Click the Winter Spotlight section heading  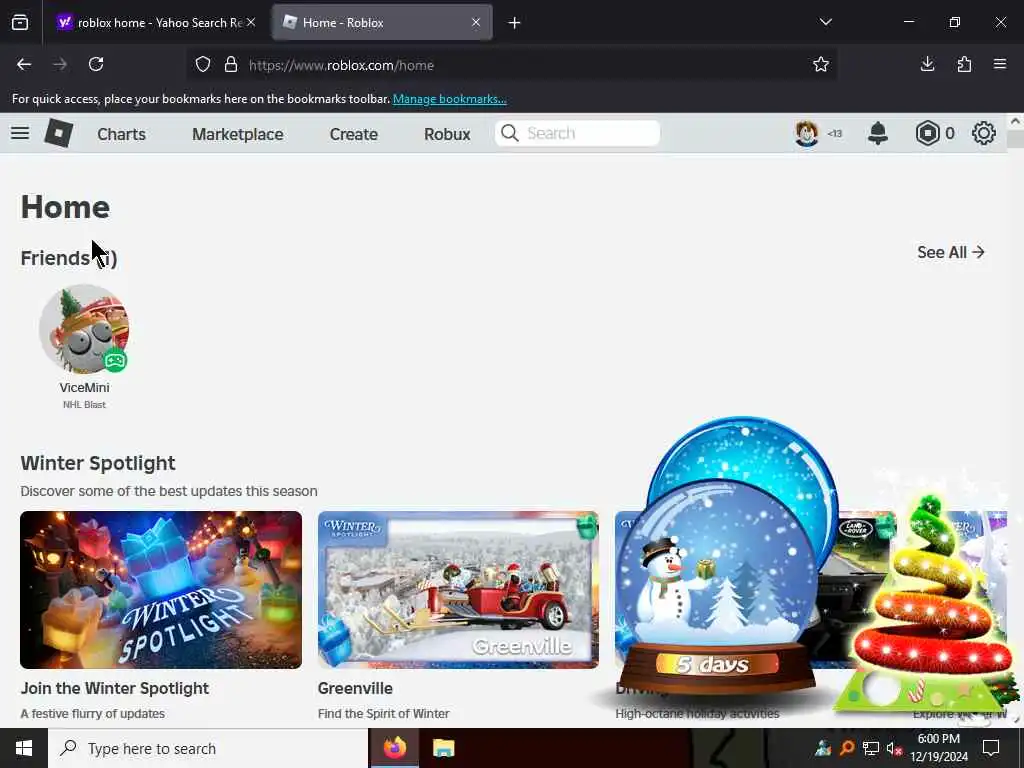click(98, 463)
